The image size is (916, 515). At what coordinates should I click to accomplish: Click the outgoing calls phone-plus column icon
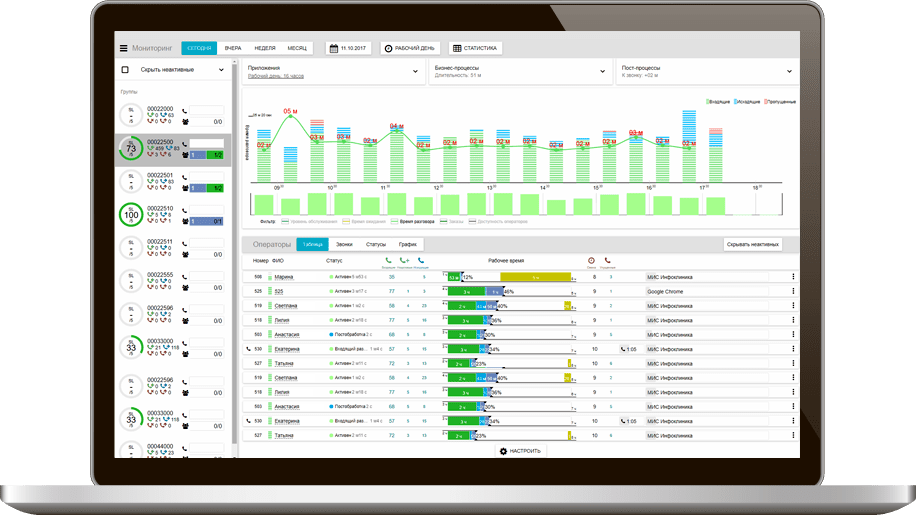[x=404, y=260]
